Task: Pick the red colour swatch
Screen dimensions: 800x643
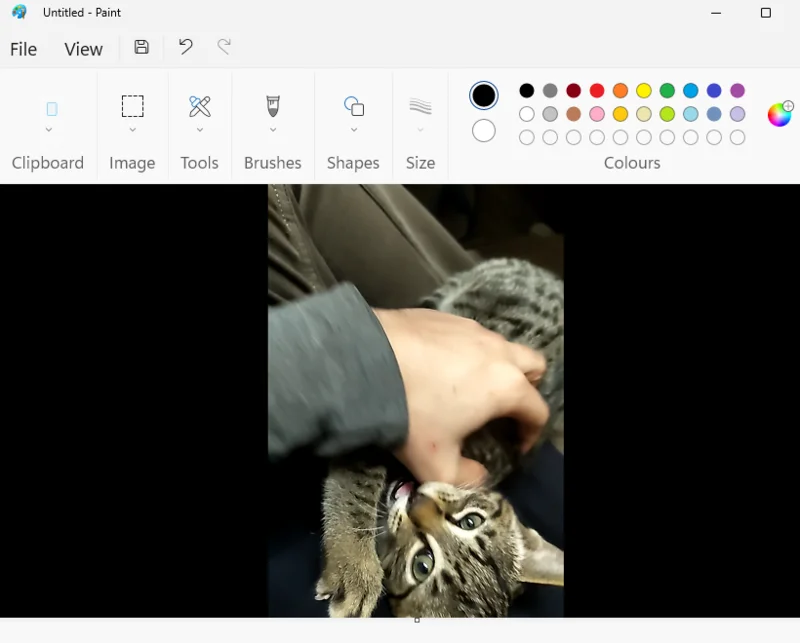Action: [597, 90]
